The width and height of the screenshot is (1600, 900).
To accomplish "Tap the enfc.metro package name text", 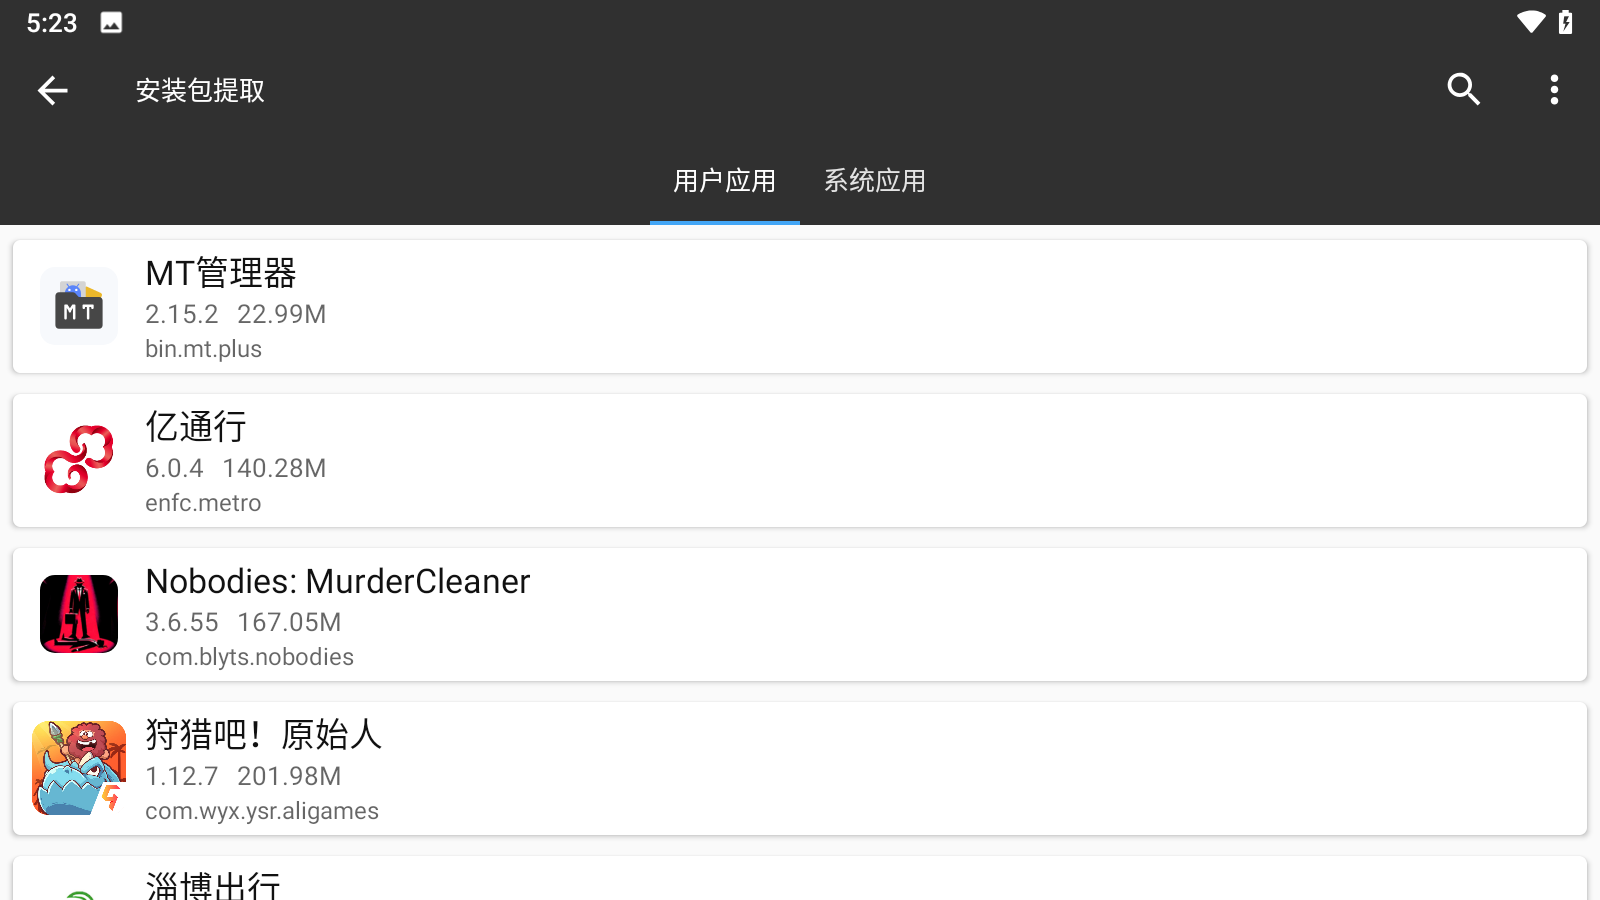I will coord(202,503).
